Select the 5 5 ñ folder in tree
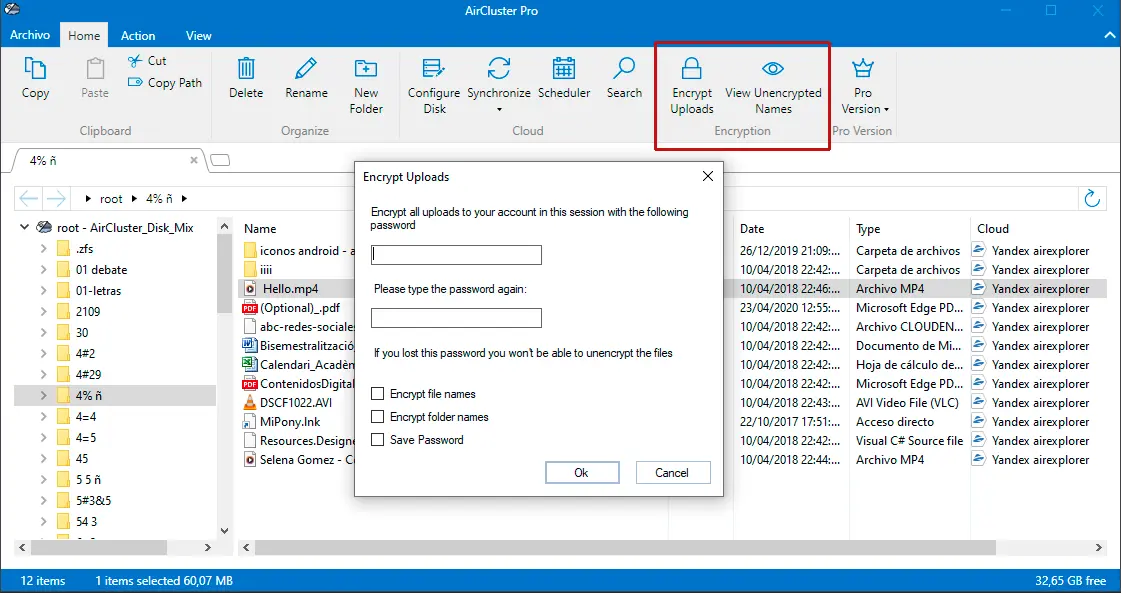The width and height of the screenshot is (1121, 593). point(88,479)
